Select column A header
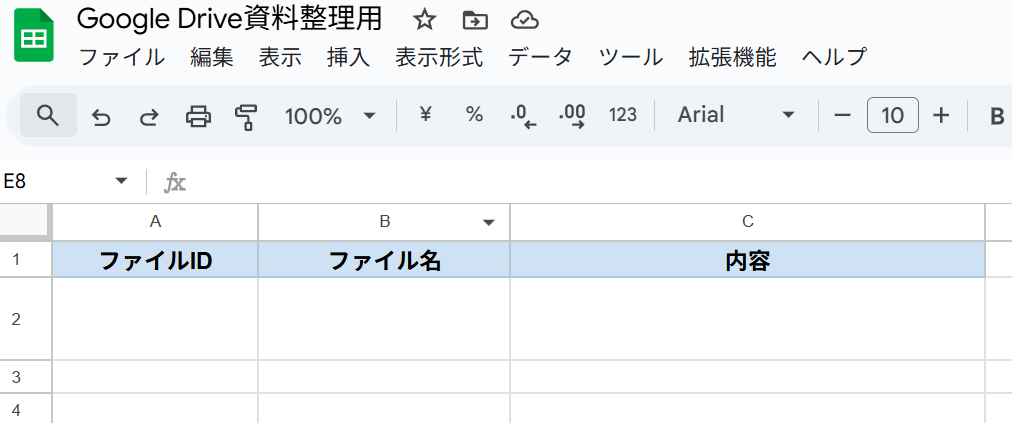This screenshot has height=423, width=1012. coord(155,222)
